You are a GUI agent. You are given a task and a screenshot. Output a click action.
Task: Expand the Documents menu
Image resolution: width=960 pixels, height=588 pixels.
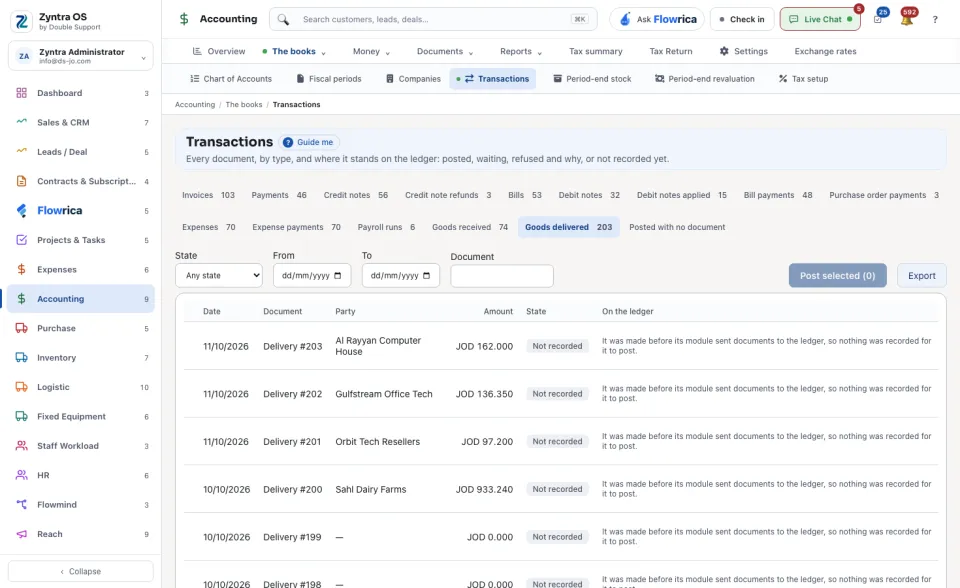click(444, 51)
